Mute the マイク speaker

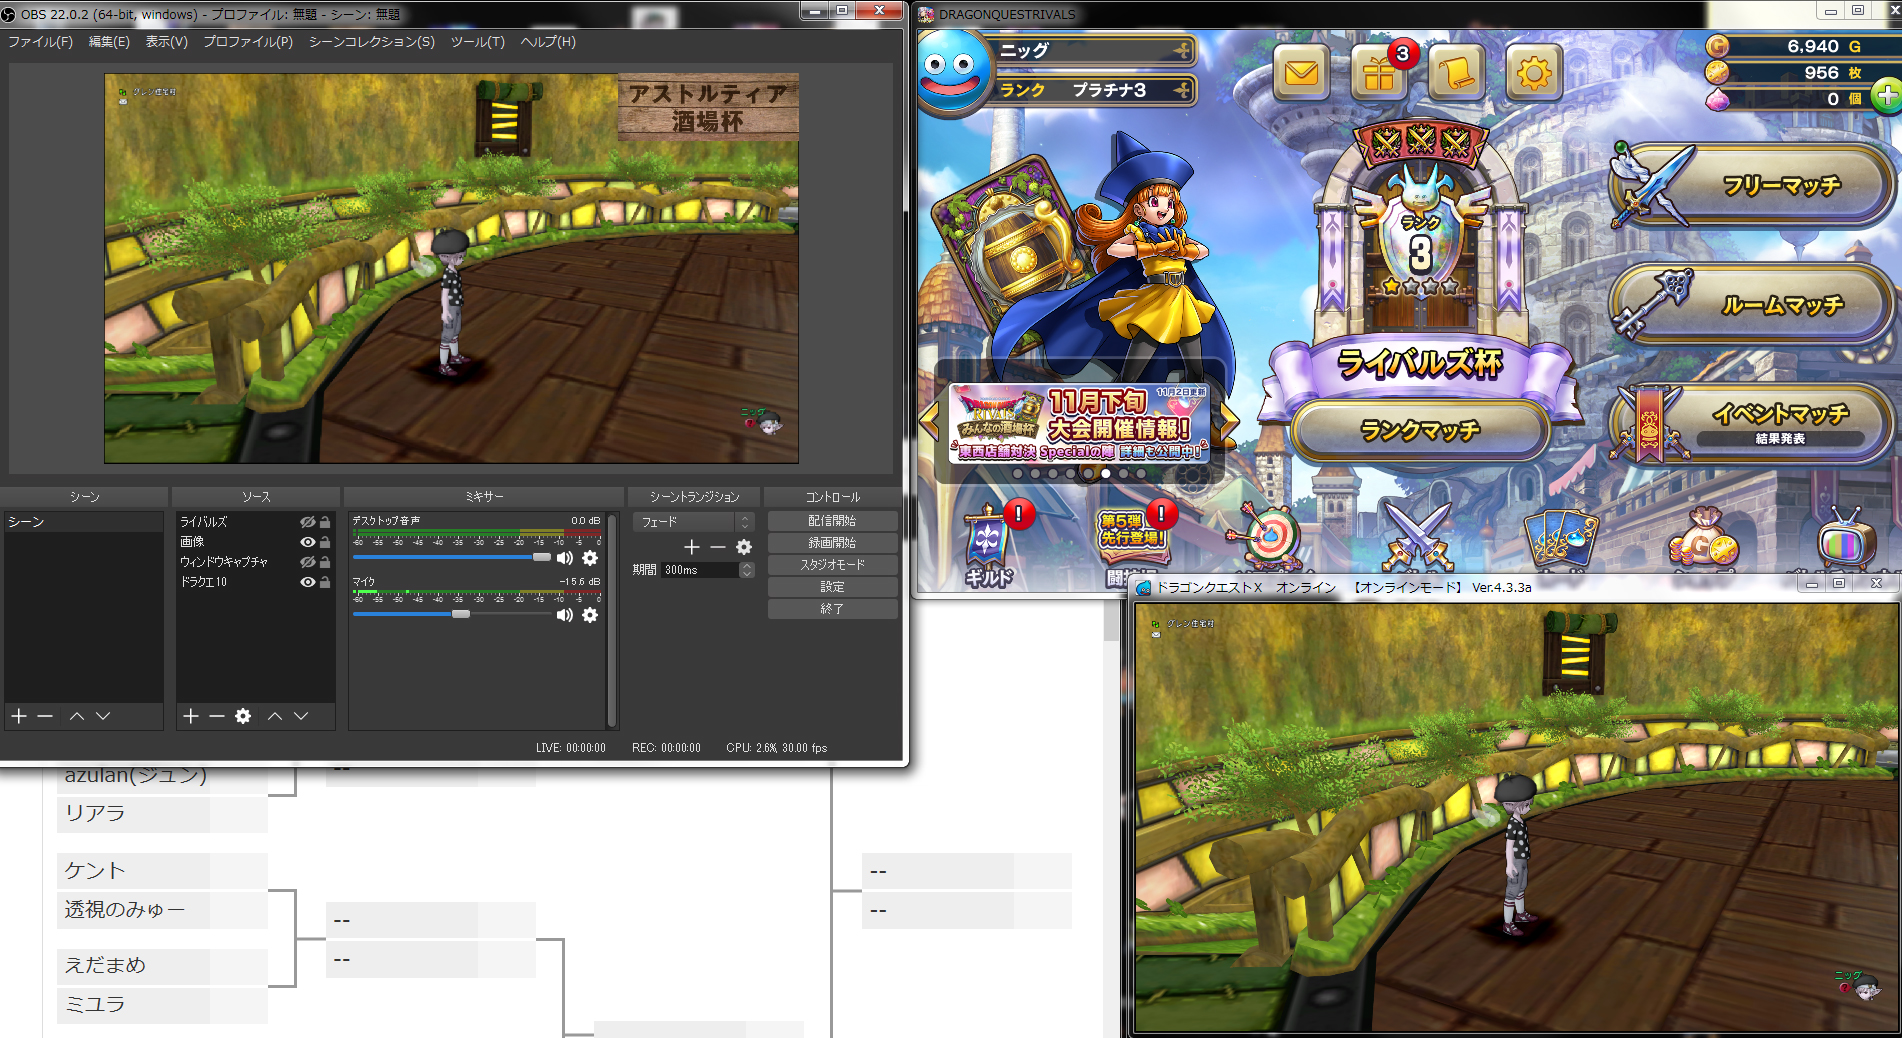pyautogui.click(x=565, y=615)
